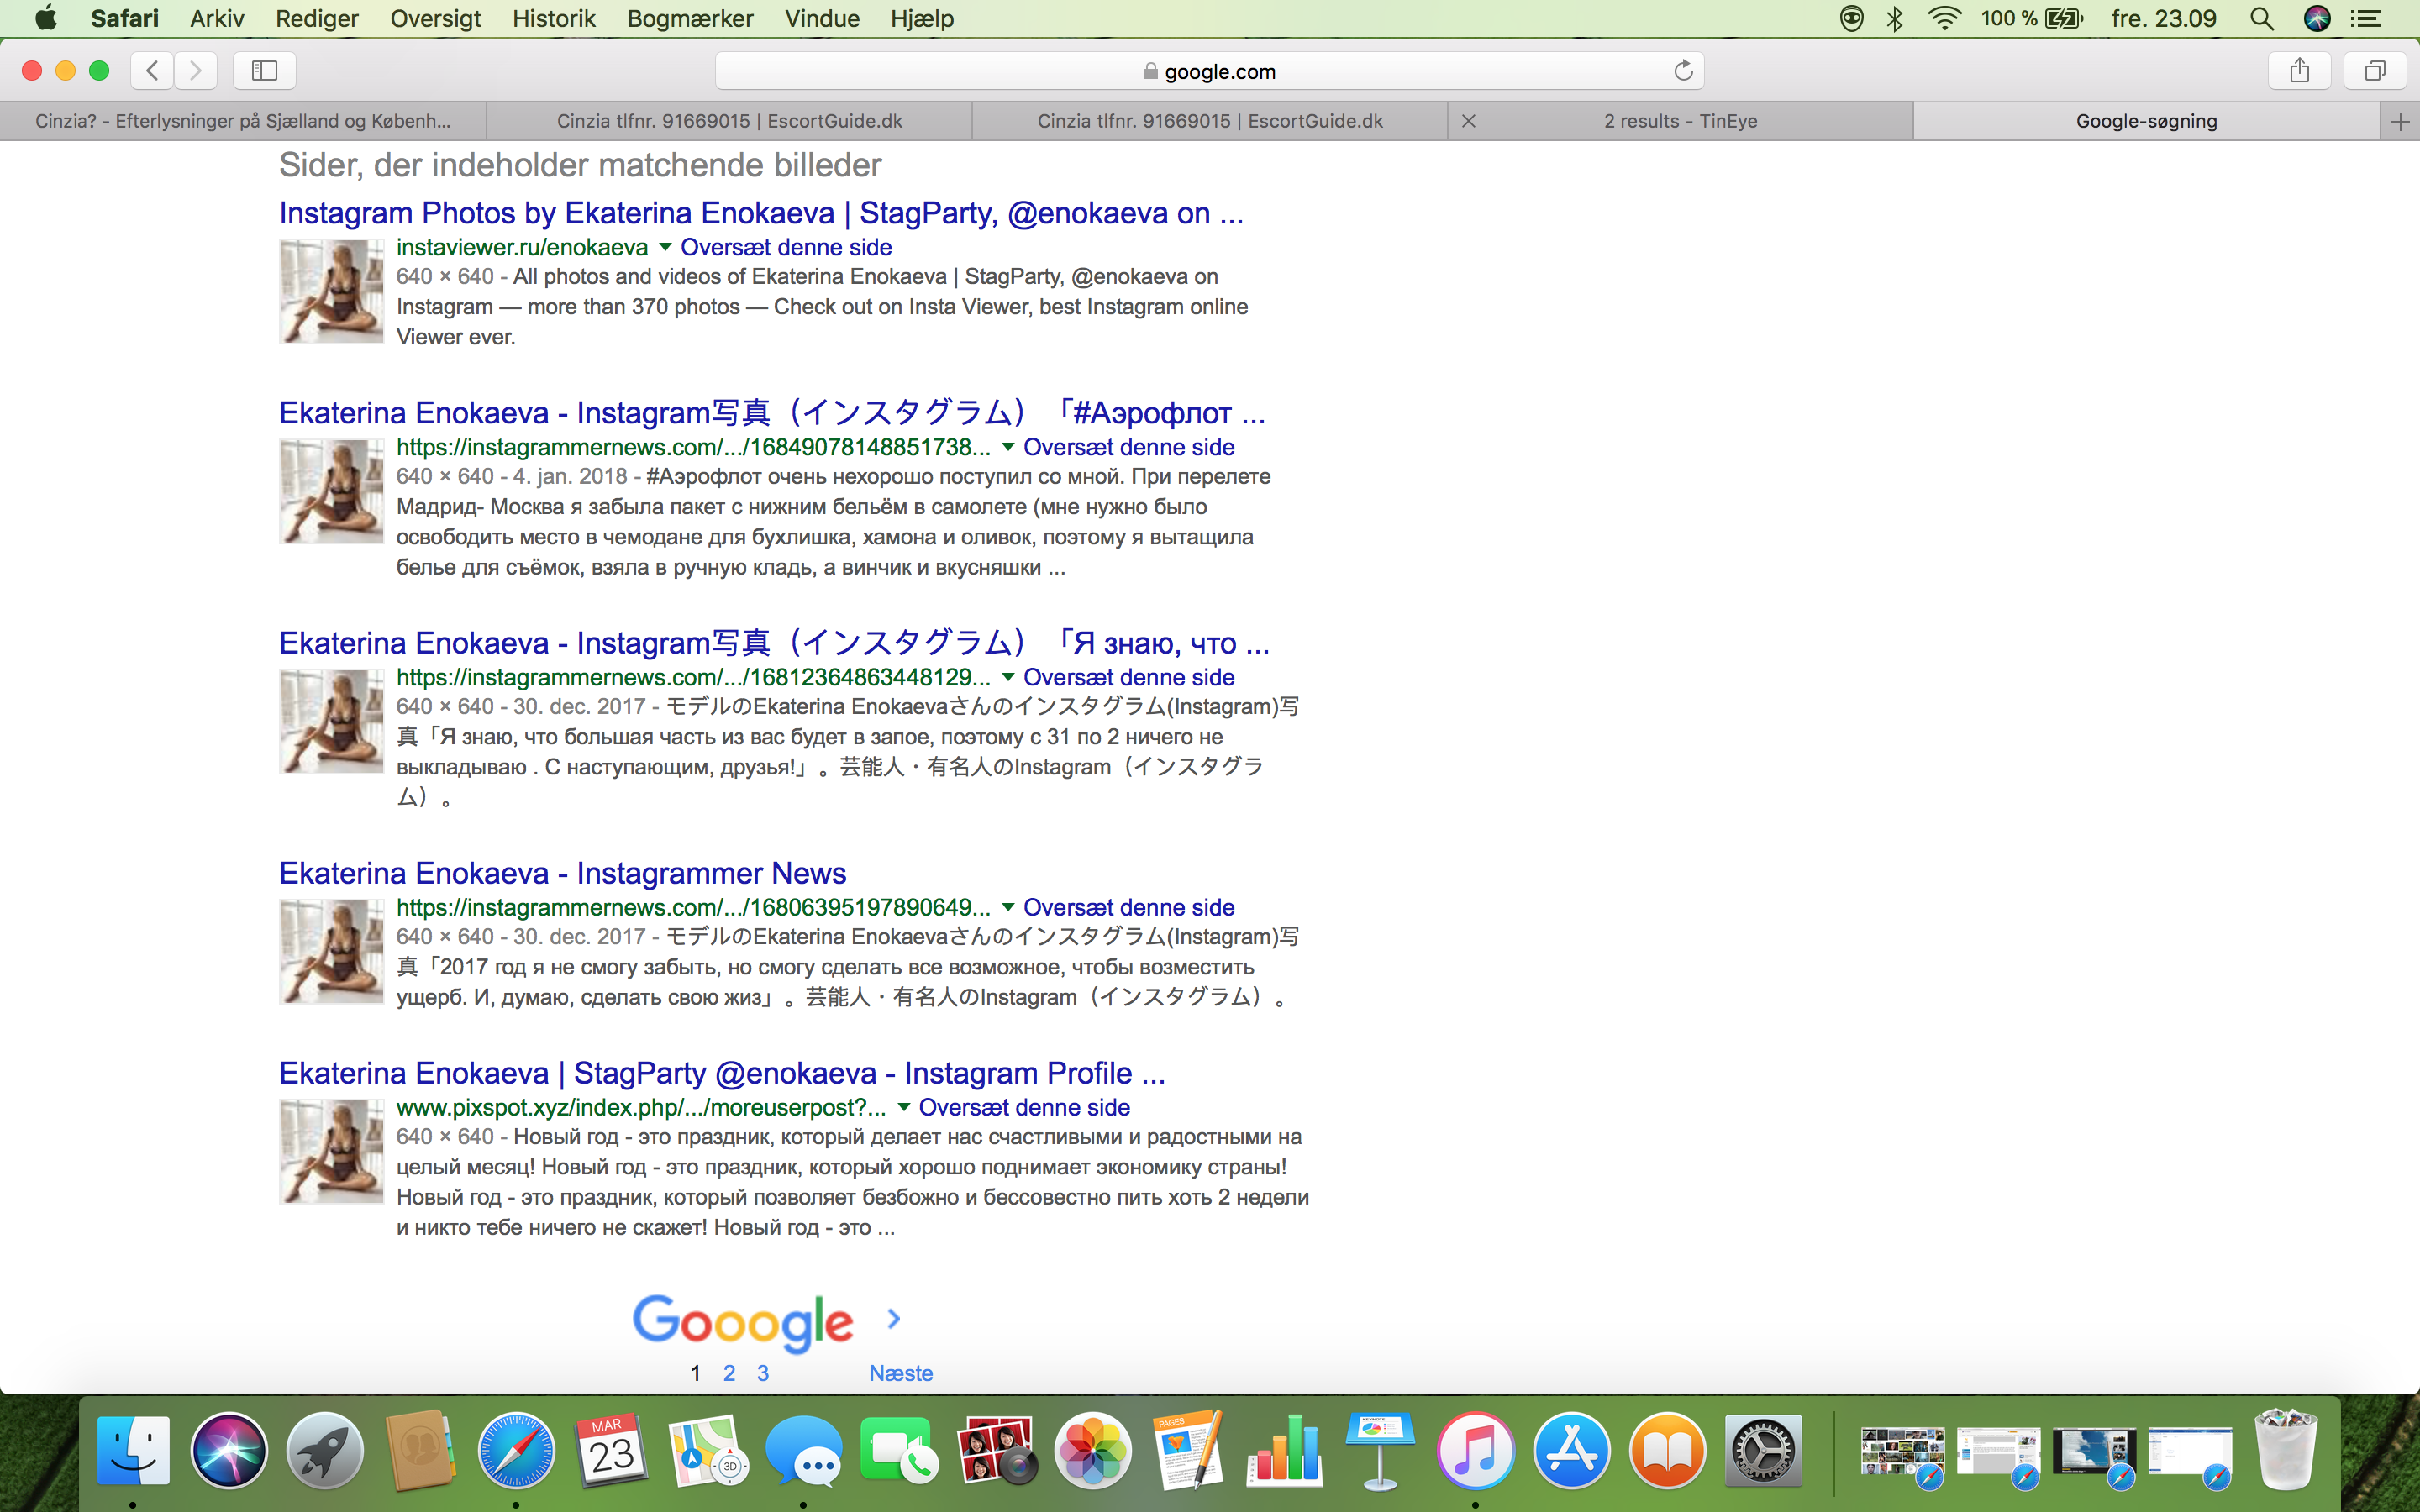The image size is (2420, 1512).
Task: Expand dropdown arrow after instagrammernews 16812364 URL
Action: (1008, 677)
